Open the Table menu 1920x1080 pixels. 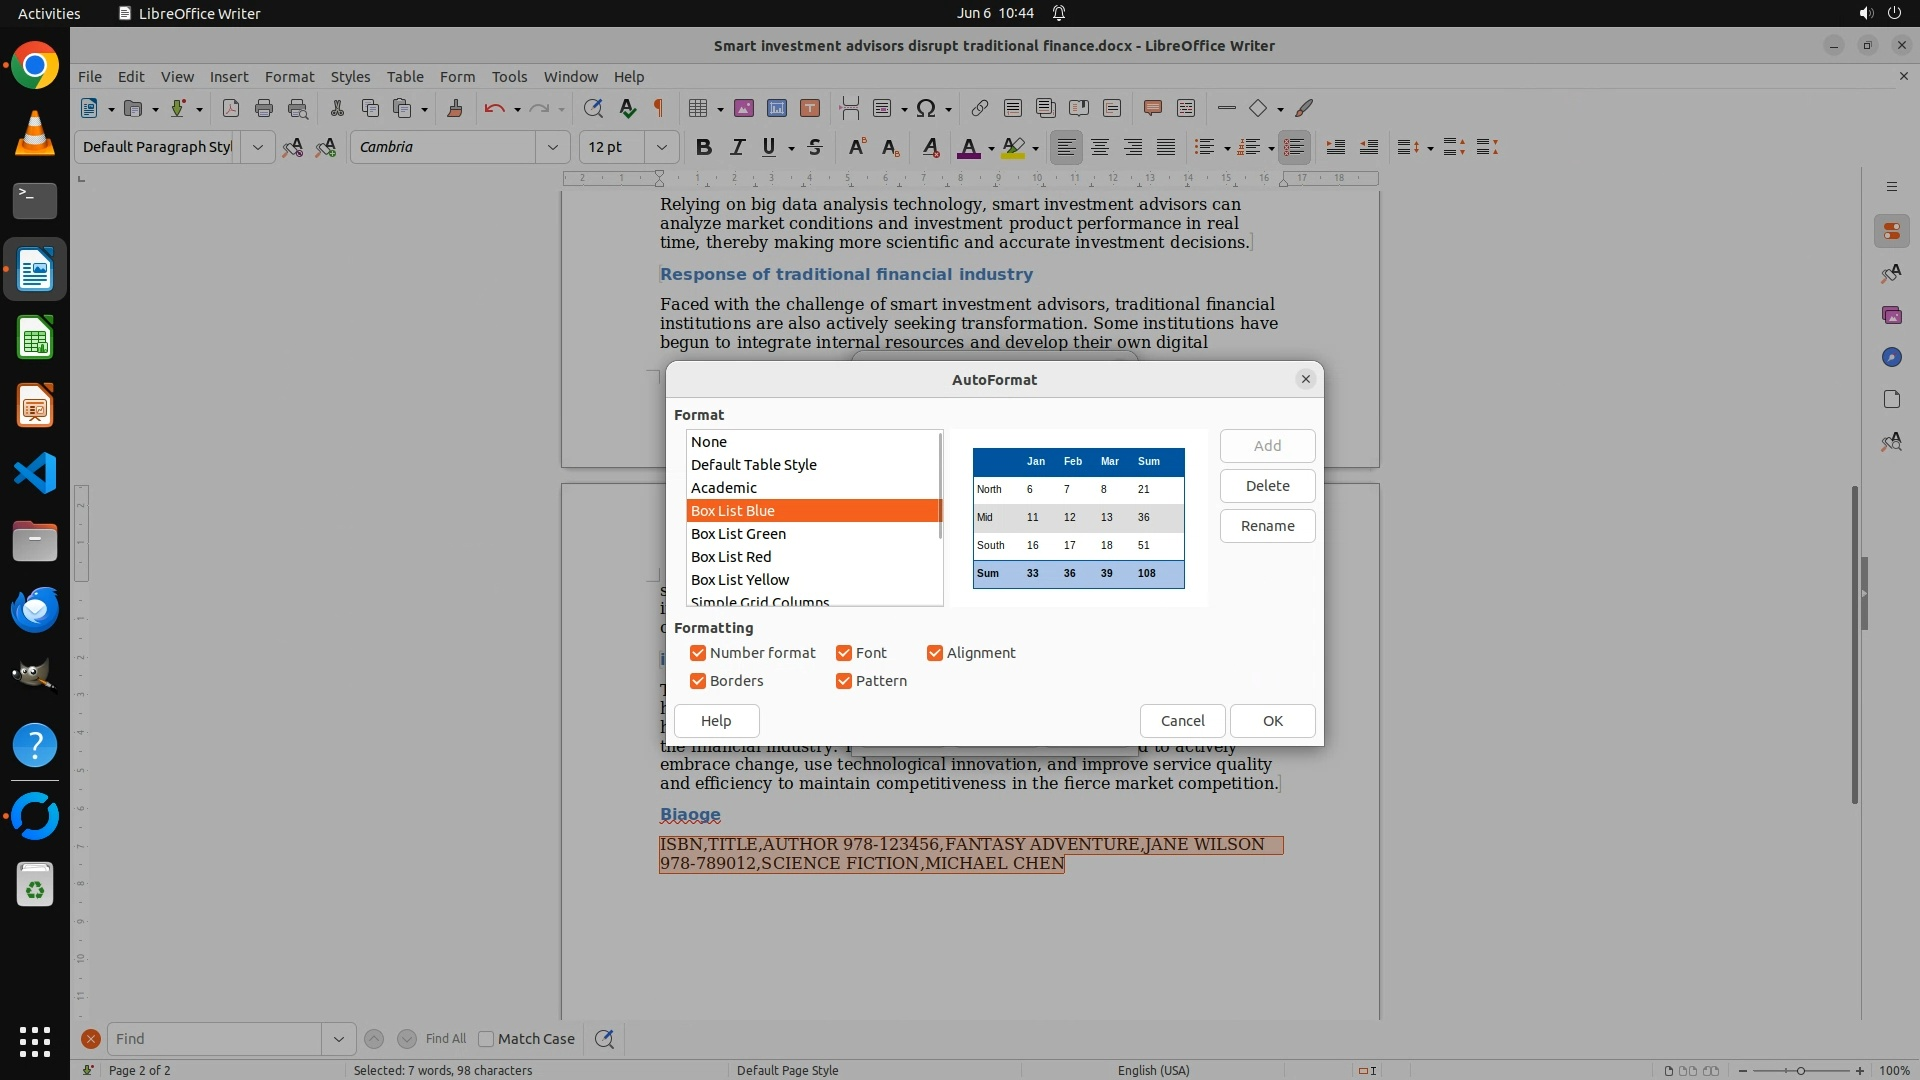pyautogui.click(x=405, y=76)
